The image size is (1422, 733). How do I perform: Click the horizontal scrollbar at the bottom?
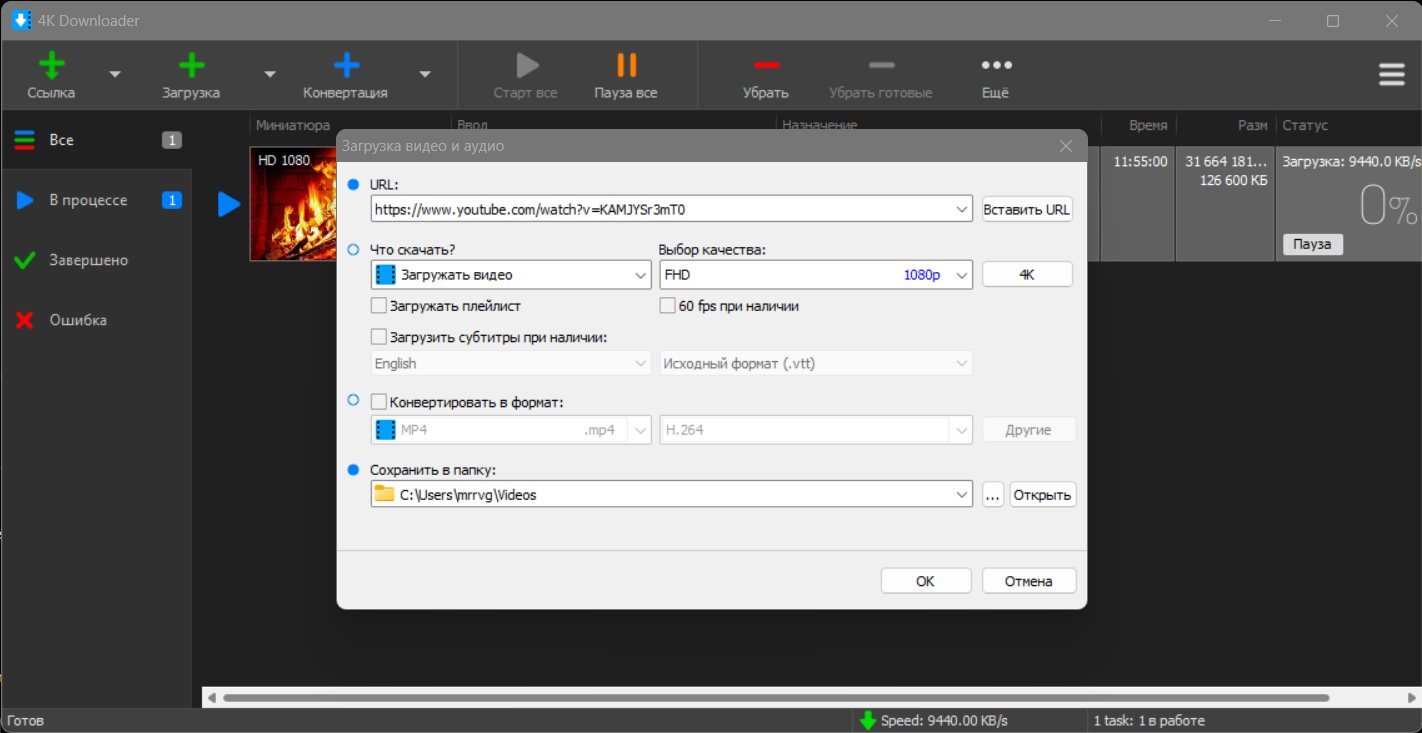(776, 698)
